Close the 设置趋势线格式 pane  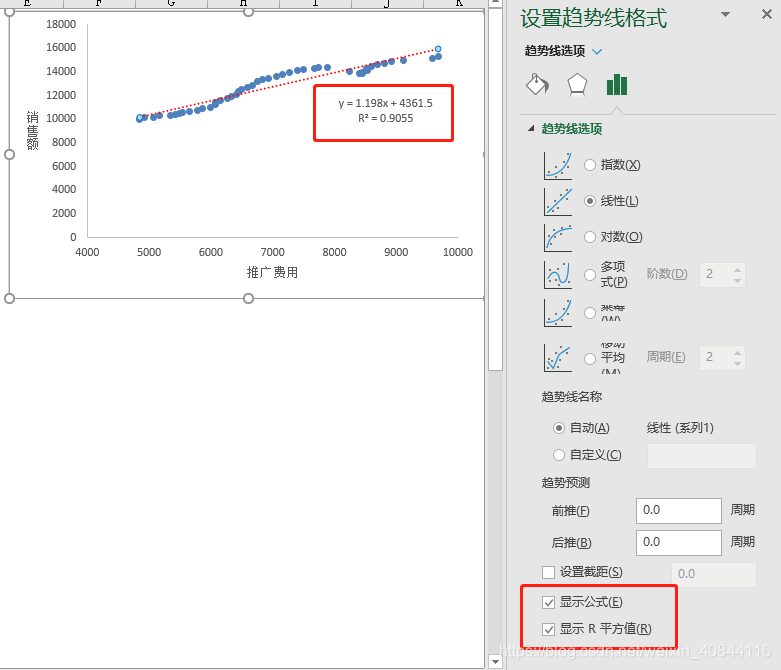[767, 14]
